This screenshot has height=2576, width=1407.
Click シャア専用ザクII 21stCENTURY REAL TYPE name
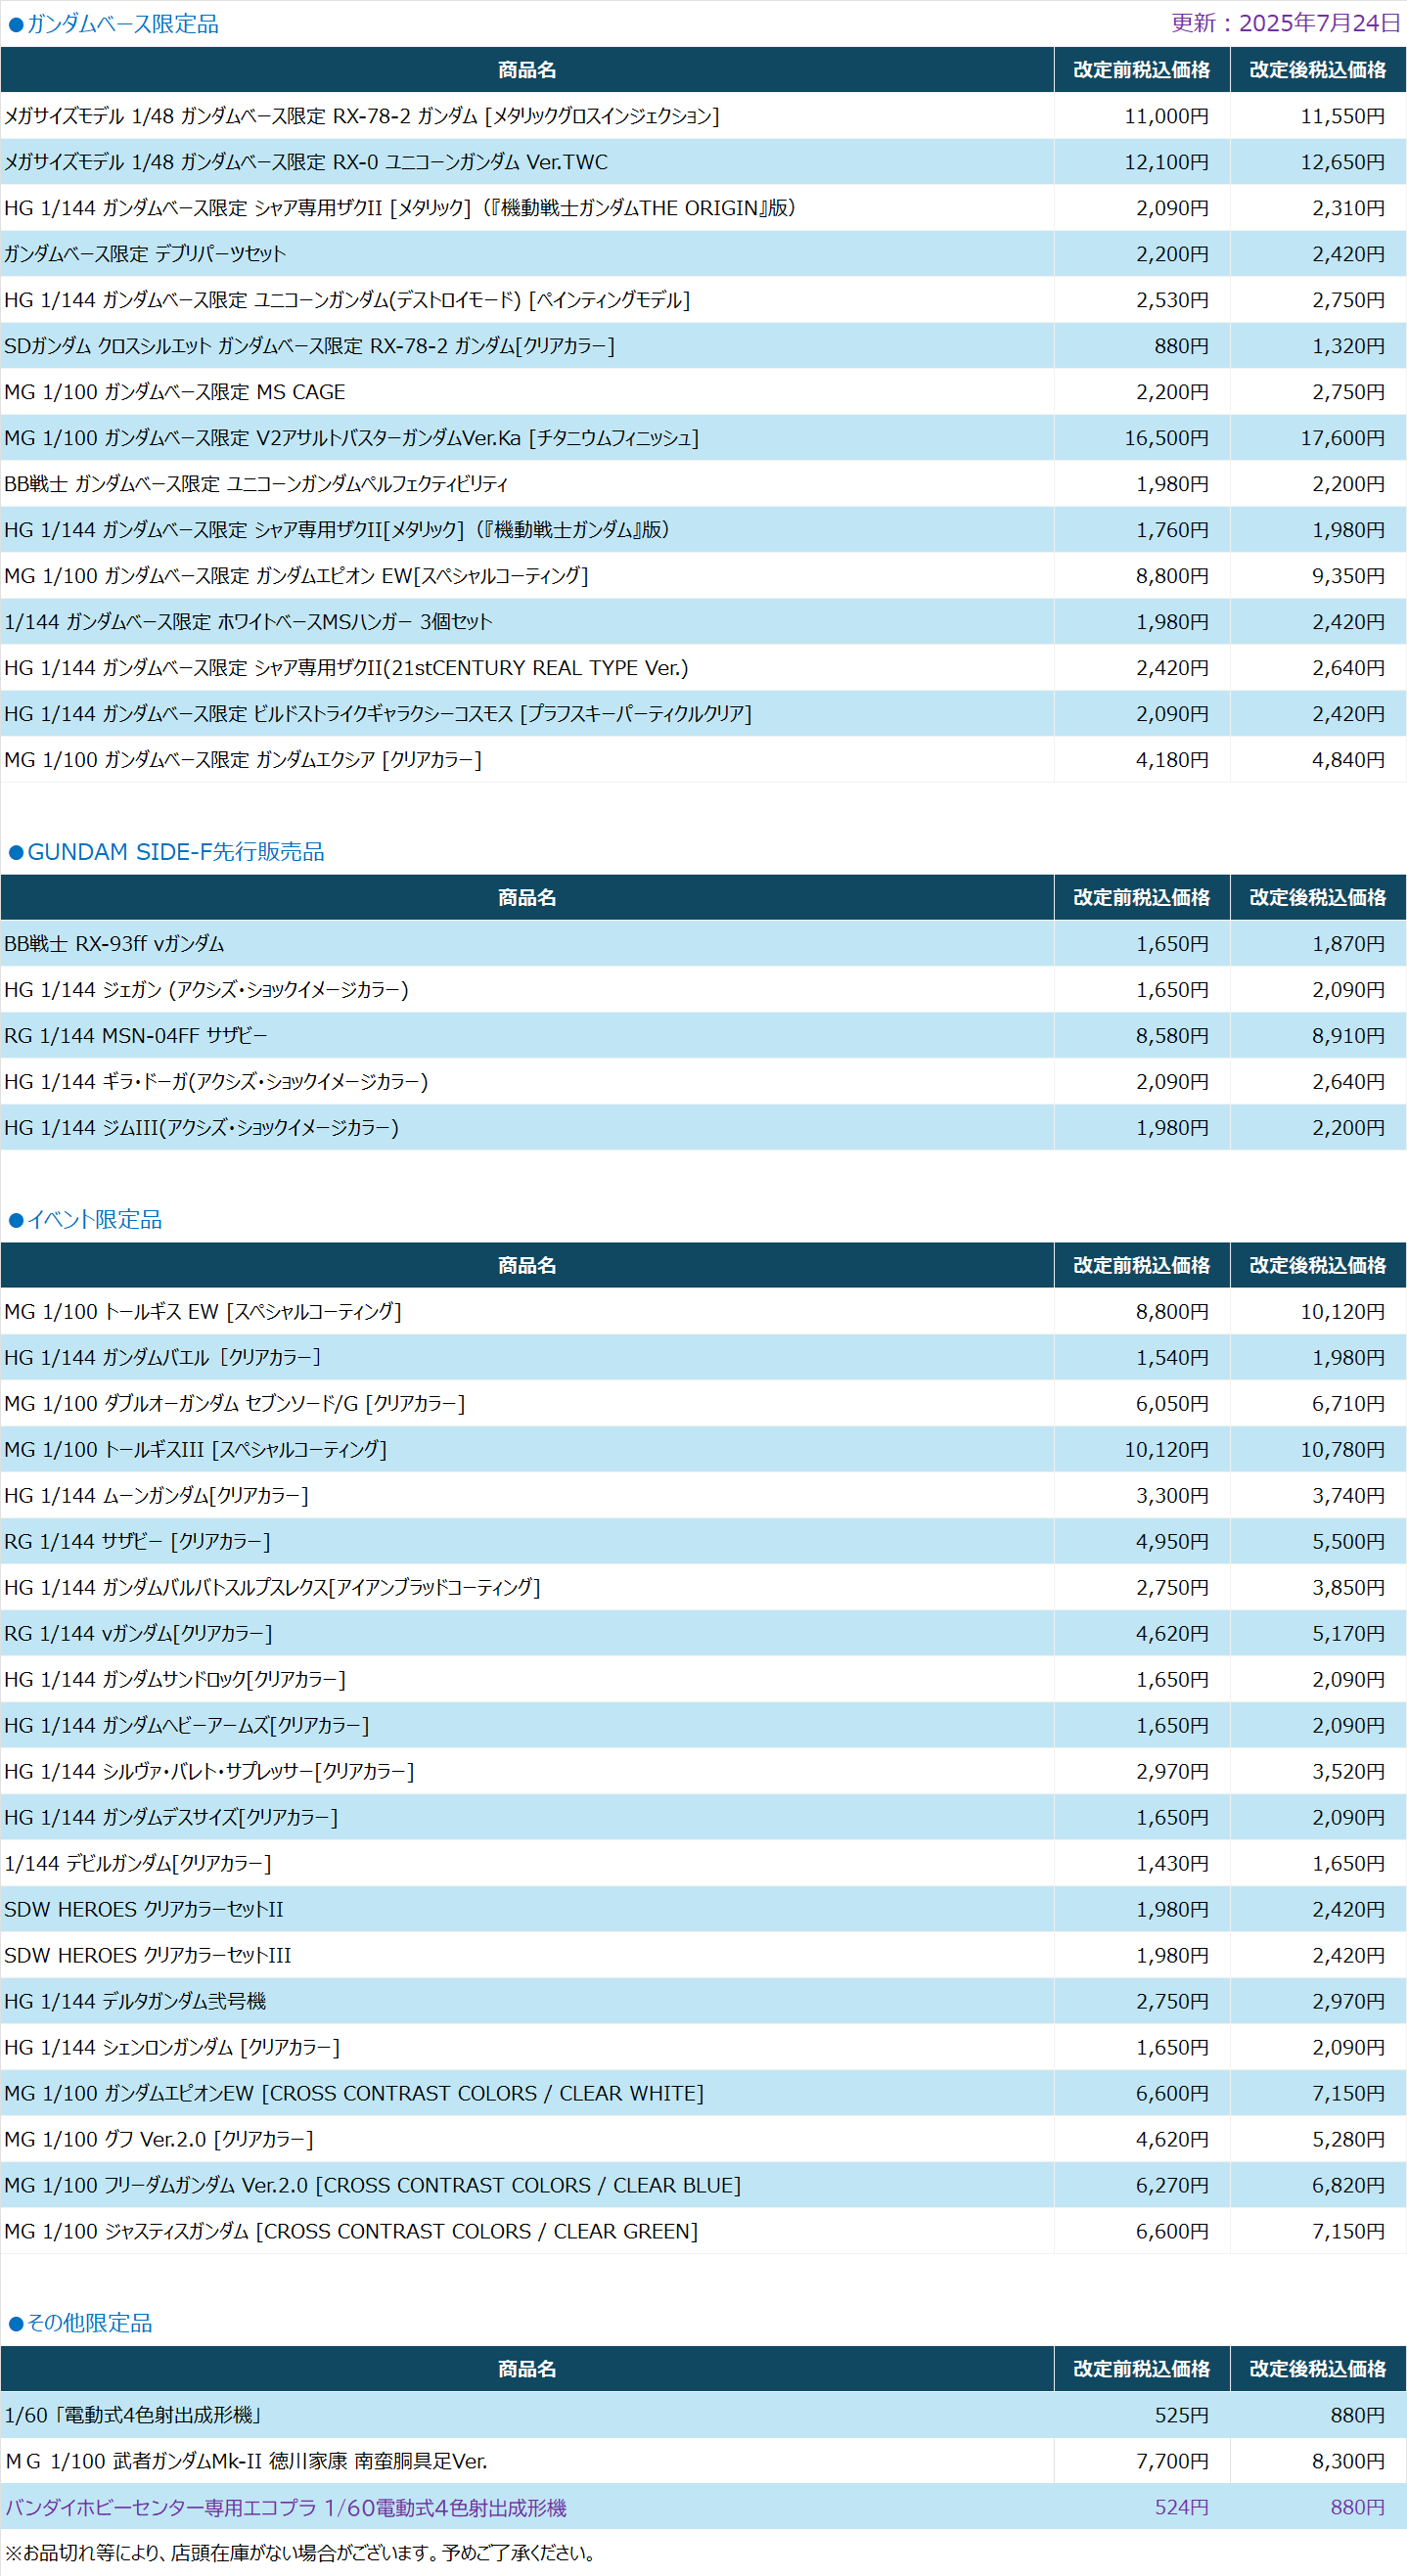tap(346, 668)
